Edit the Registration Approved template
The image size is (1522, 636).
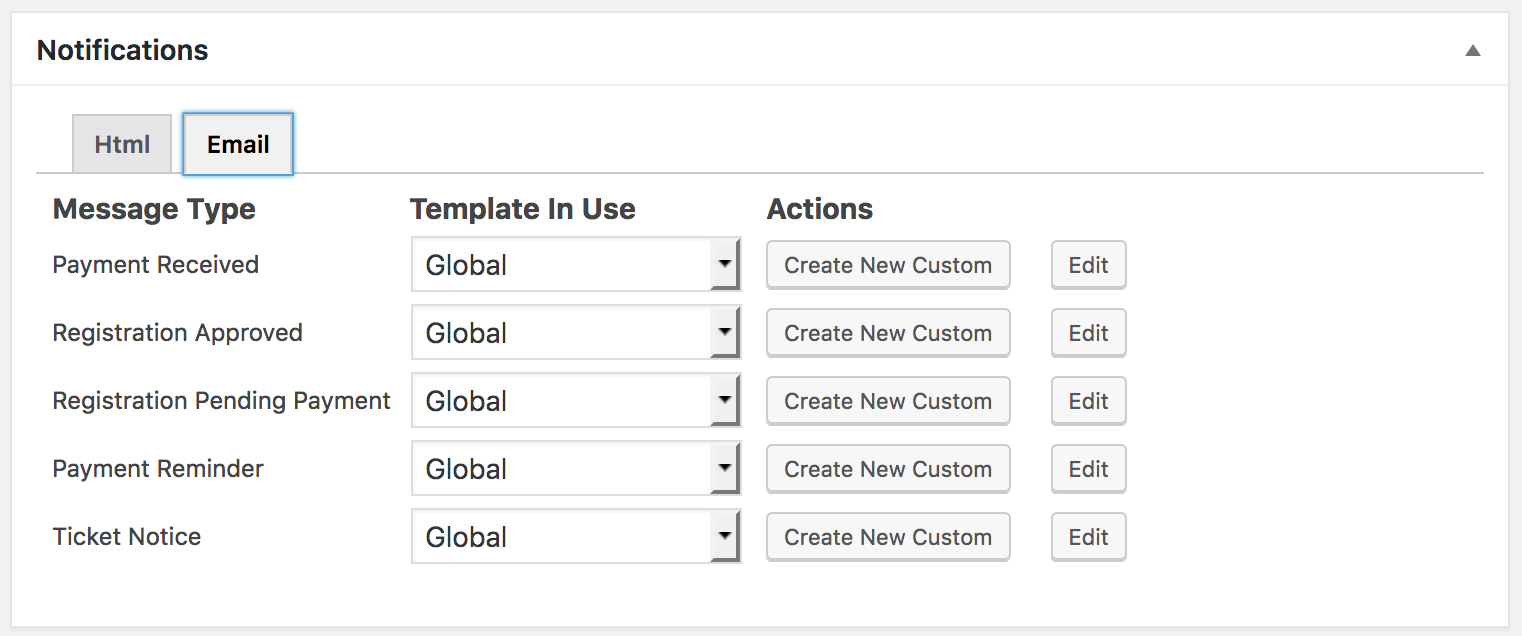[1088, 333]
